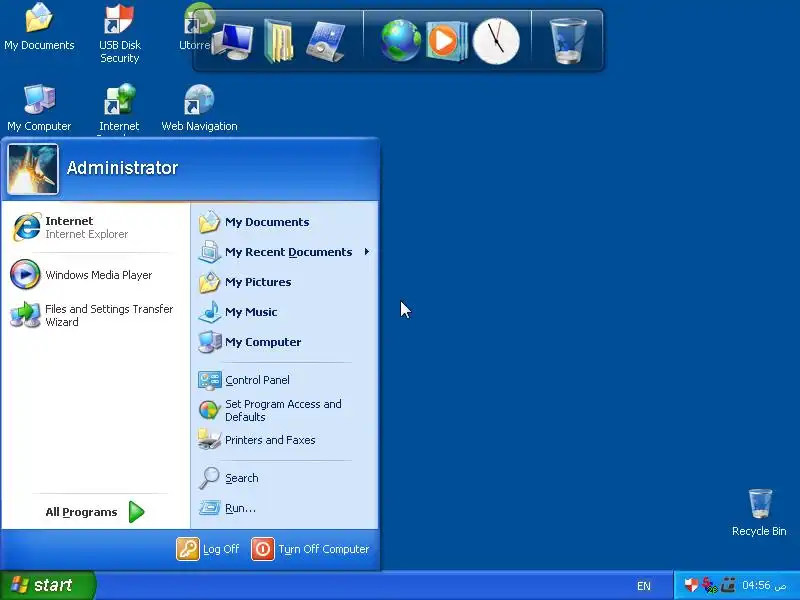Open Printers and Faxes
The image size is (800, 600).
point(284,440)
